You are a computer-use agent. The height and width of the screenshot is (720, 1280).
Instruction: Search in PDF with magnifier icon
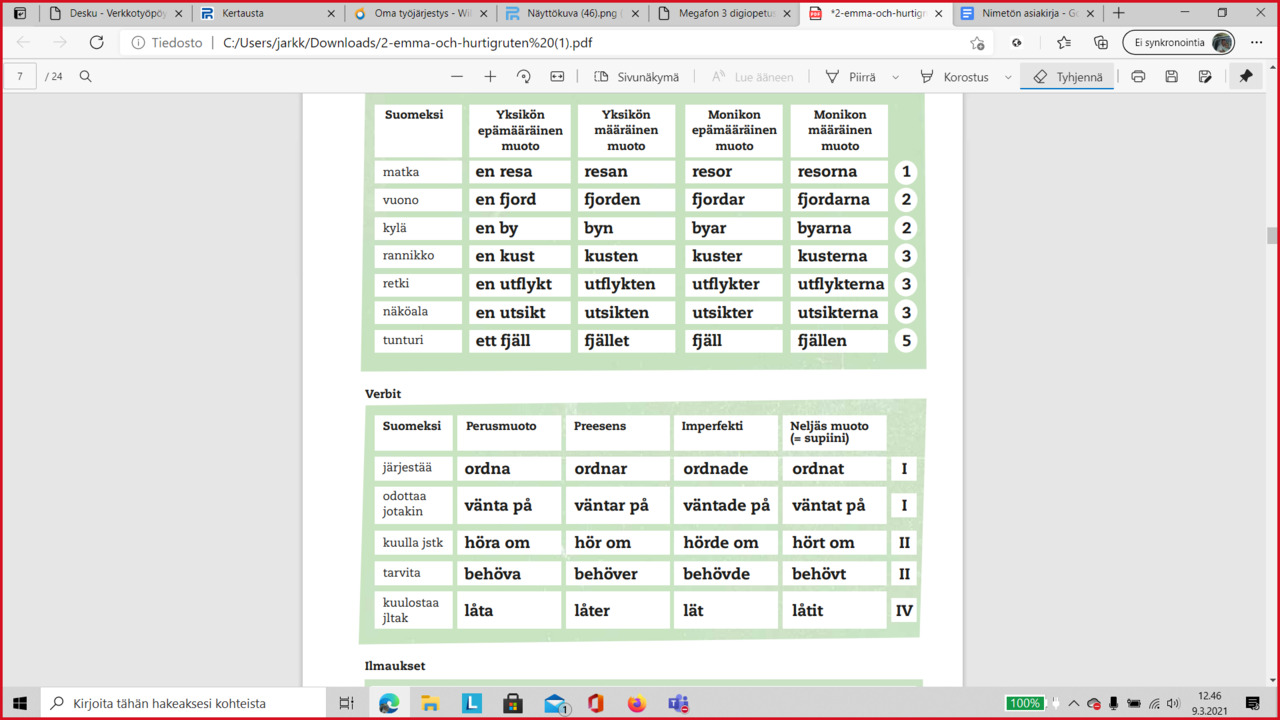(x=86, y=77)
